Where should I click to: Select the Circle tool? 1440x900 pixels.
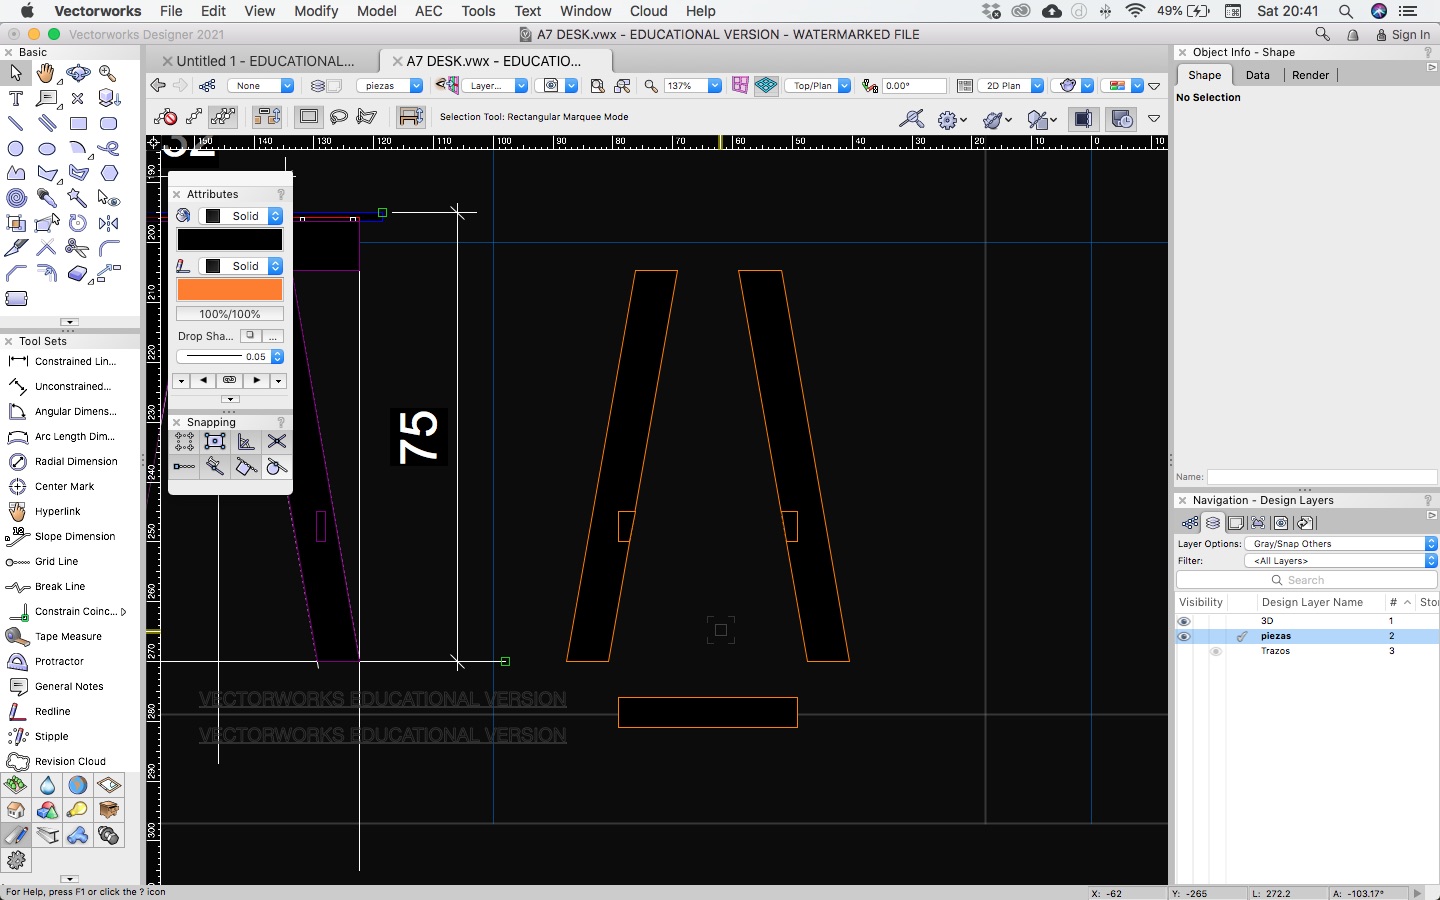[x=15, y=149]
